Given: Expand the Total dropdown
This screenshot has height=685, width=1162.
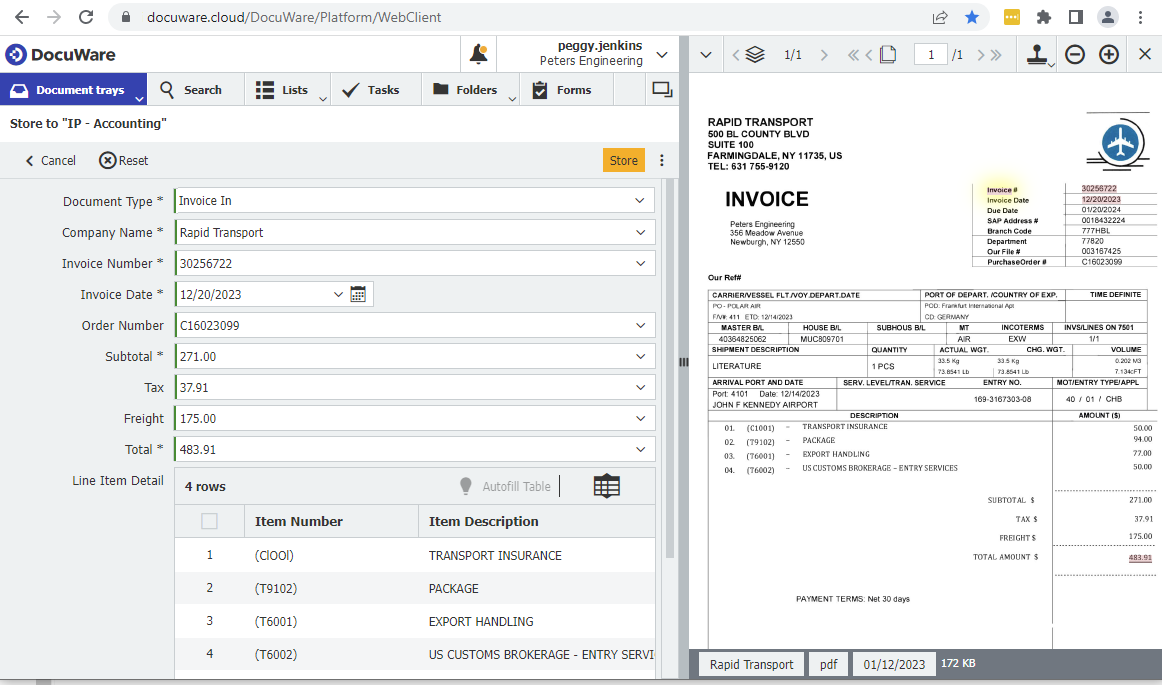Looking at the screenshot, I should click(640, 449).
